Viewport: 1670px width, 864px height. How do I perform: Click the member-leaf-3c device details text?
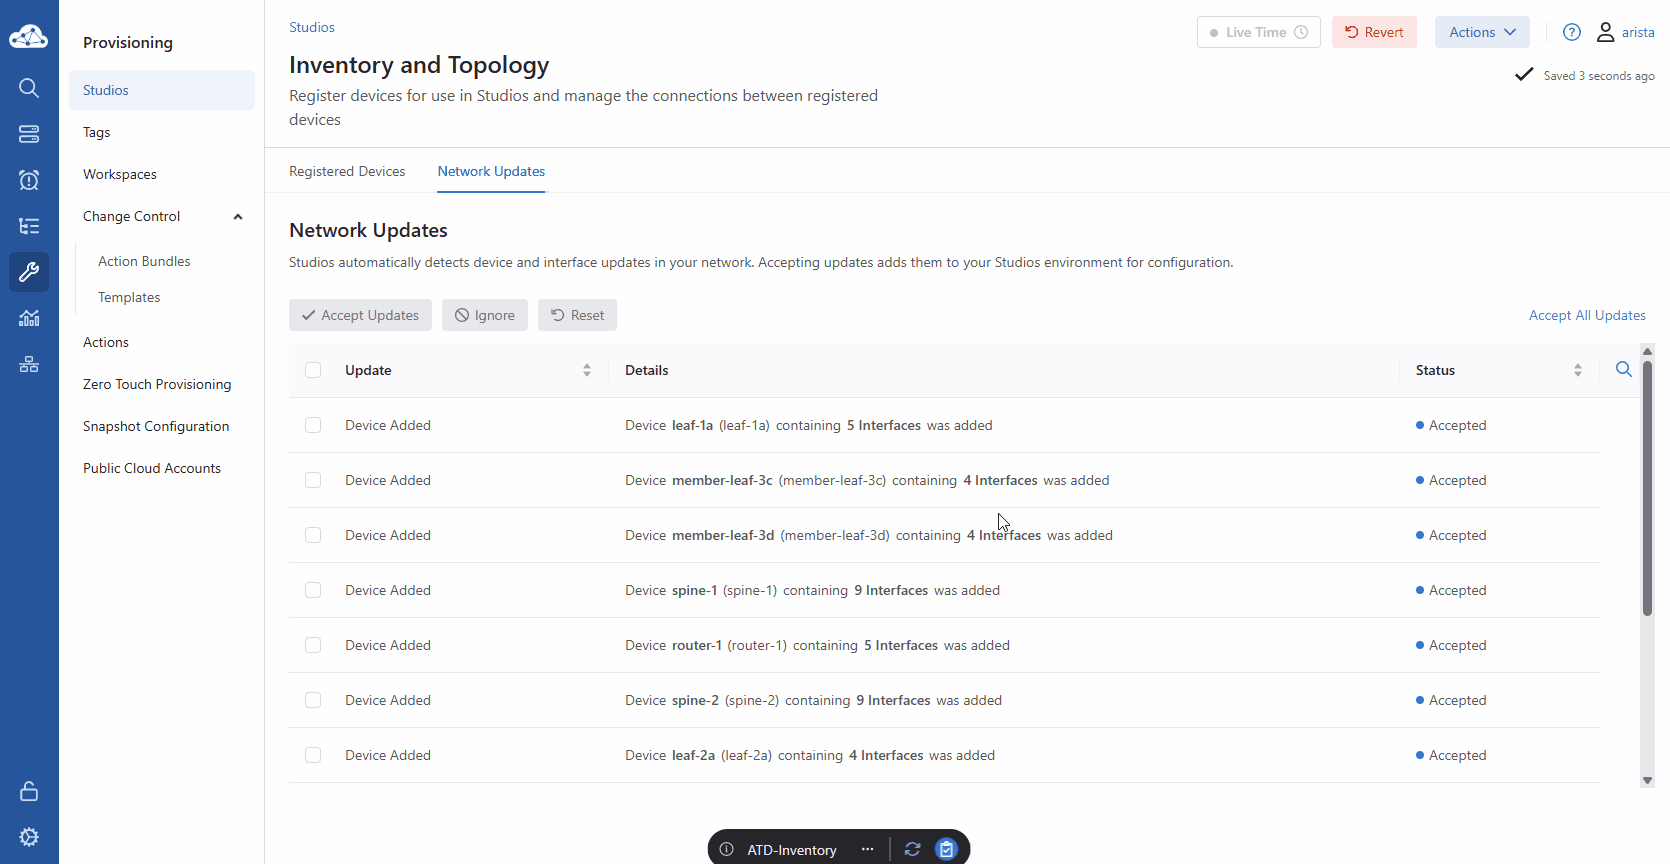coord(867,480)
